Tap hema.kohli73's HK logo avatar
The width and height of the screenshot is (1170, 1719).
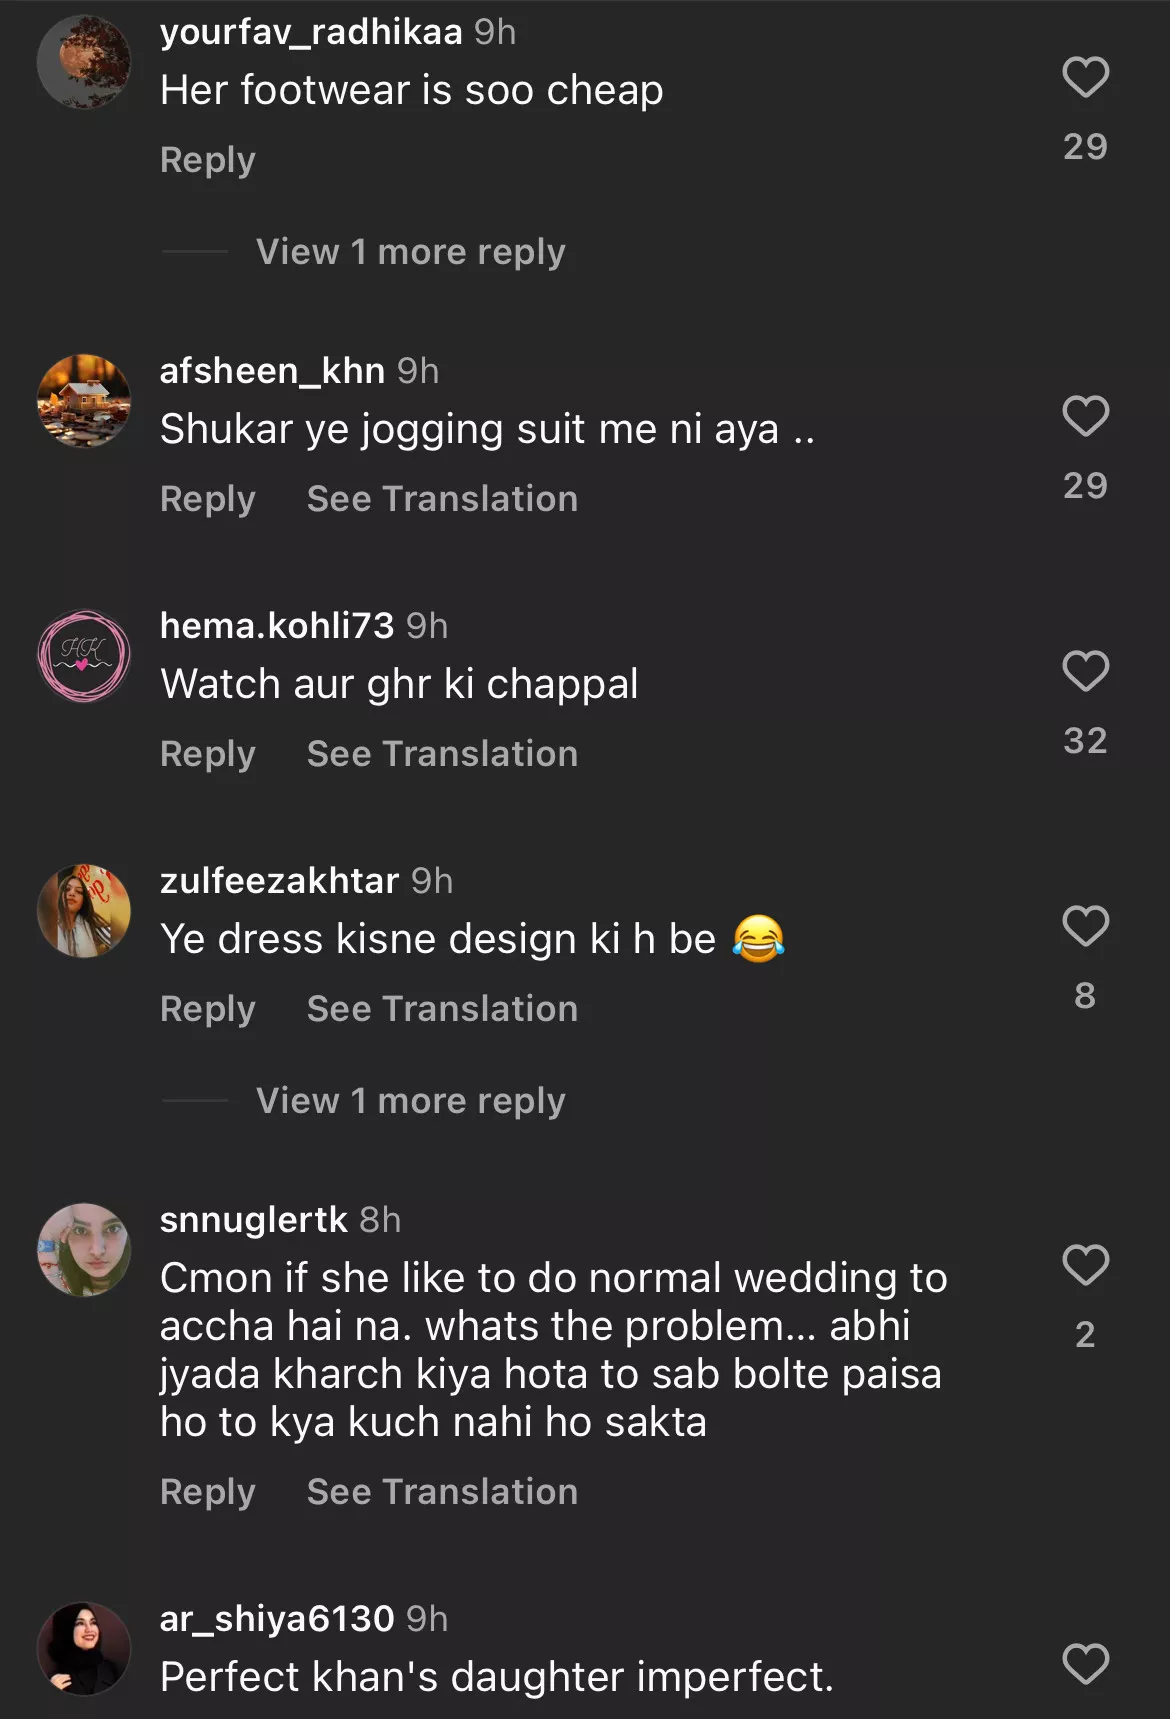84,656
